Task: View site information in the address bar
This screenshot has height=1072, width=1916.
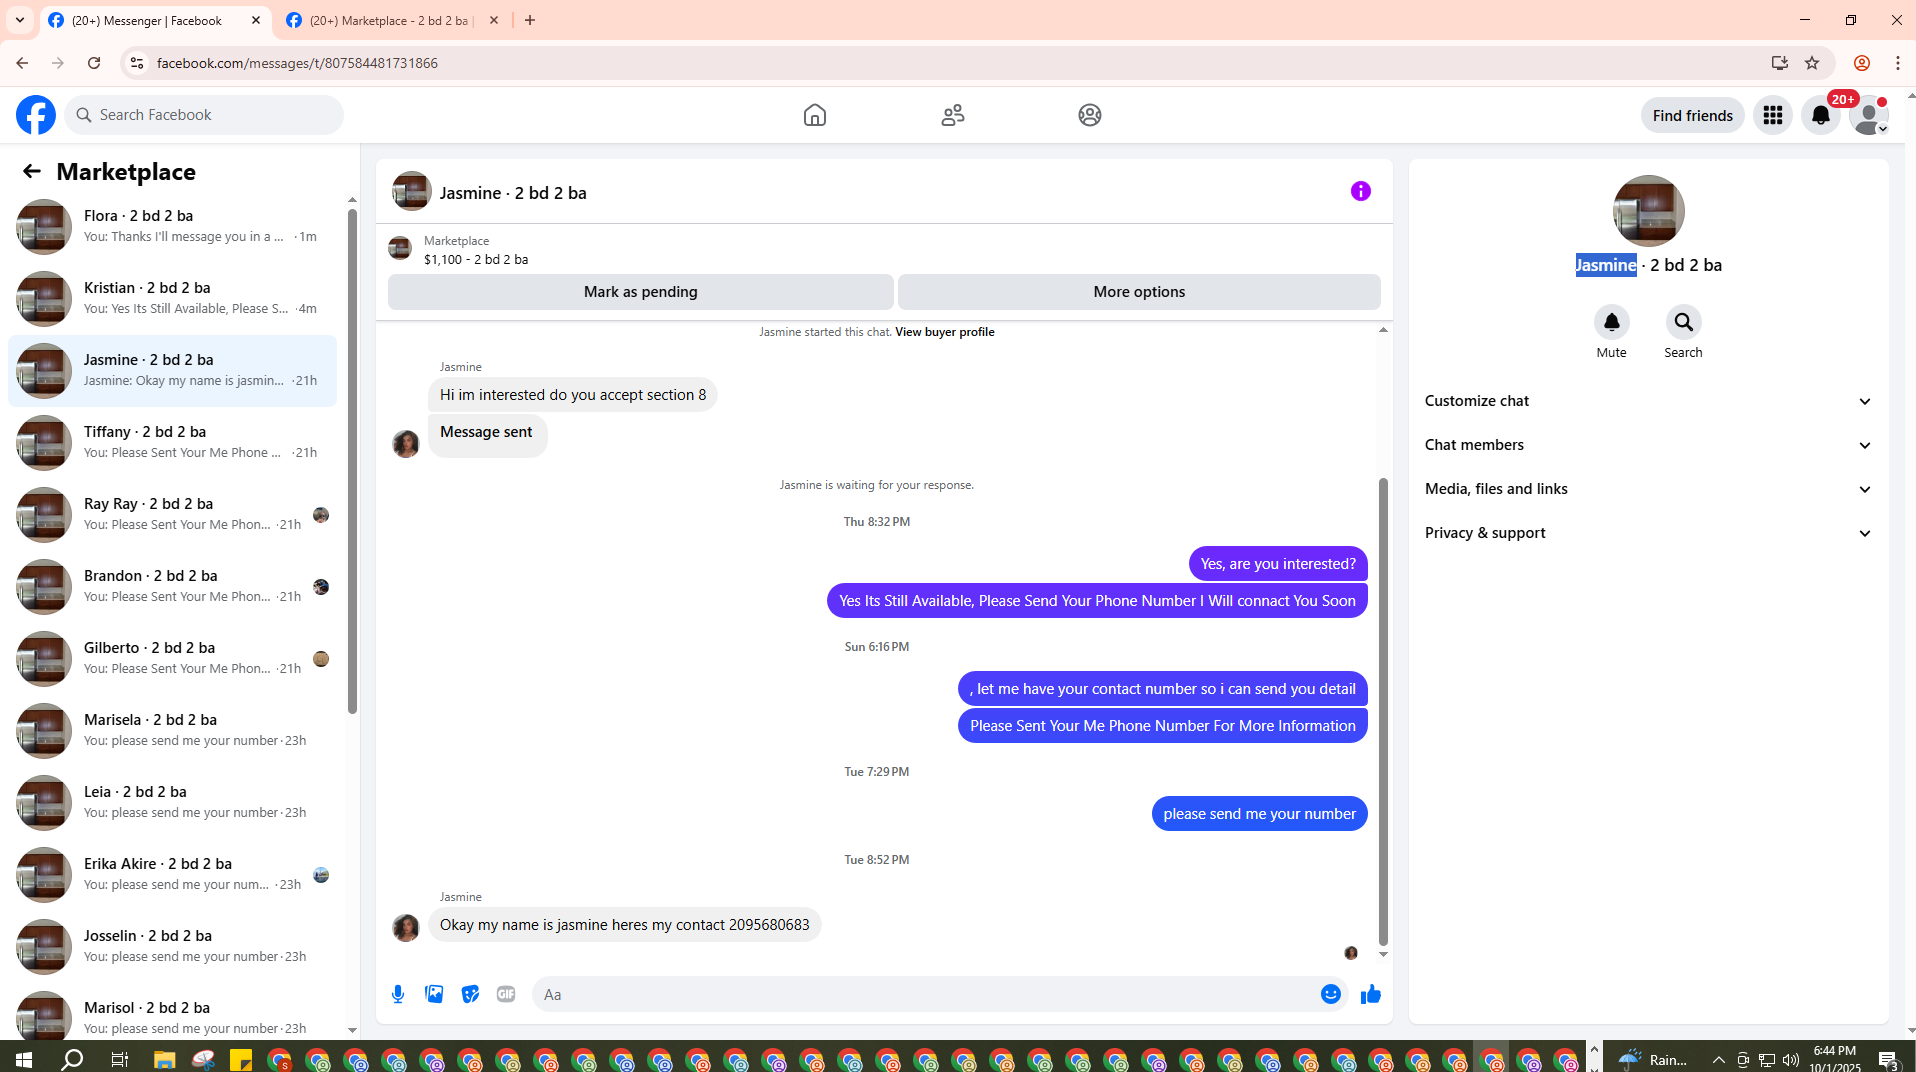Action: click(x=137, y=63)
